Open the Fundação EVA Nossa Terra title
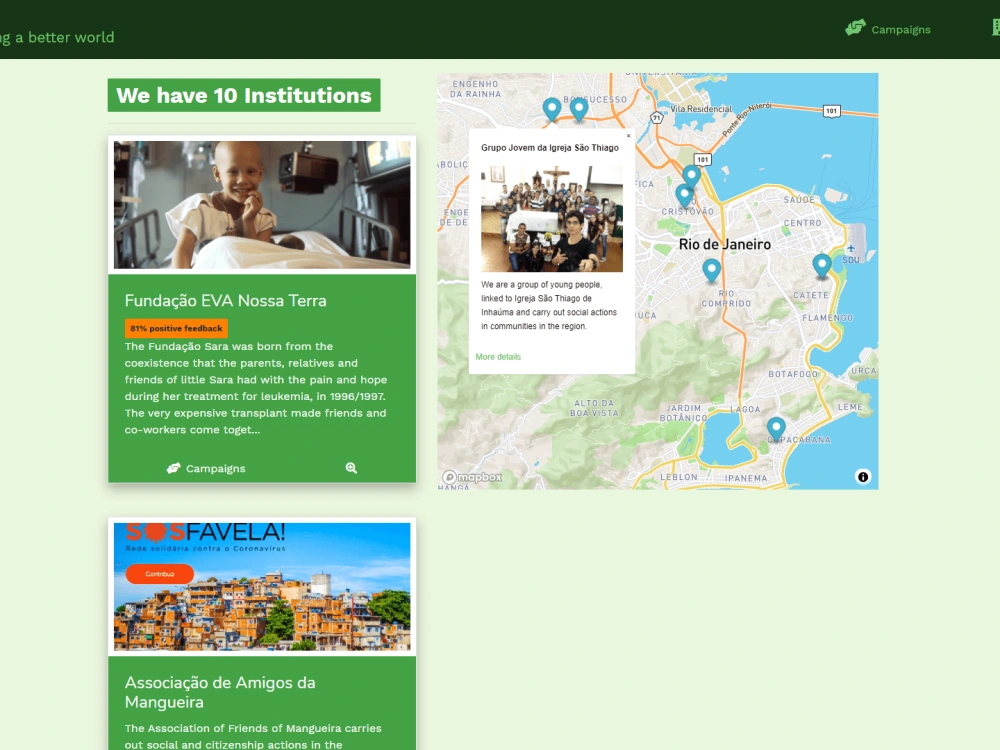The width and height of the screenshot is (1000, 750). (225, 300)
